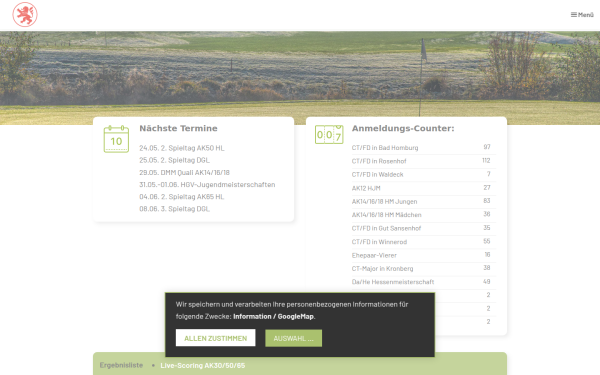Open 31.05.-01.06. HGV-Jugendmeisterschaften
Viewport: 600px width, 375px height.
coord(207,184)
